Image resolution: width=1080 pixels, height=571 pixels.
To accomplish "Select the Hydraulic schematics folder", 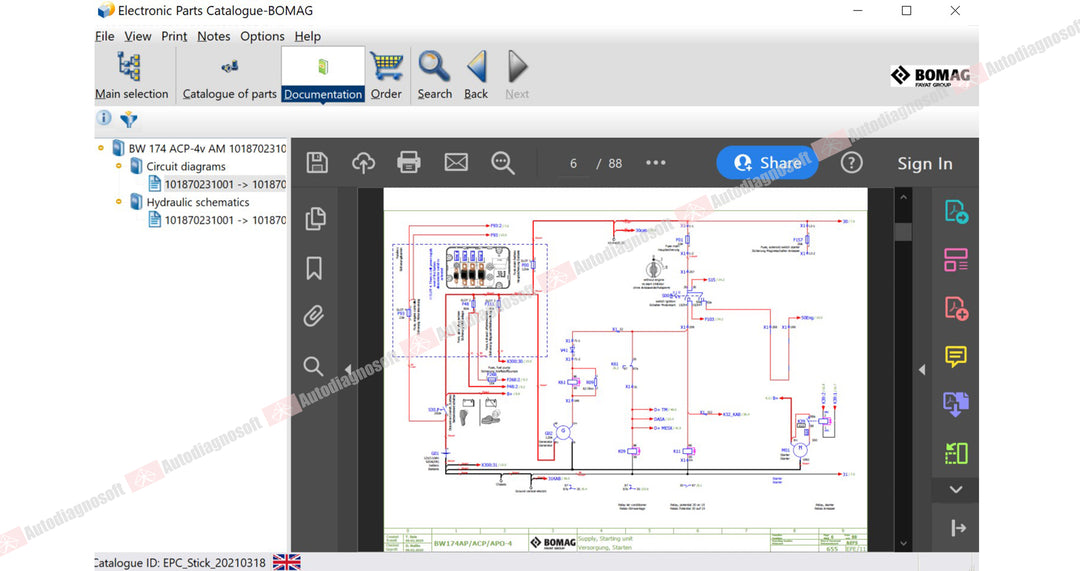I will click(x=198, y=202).
